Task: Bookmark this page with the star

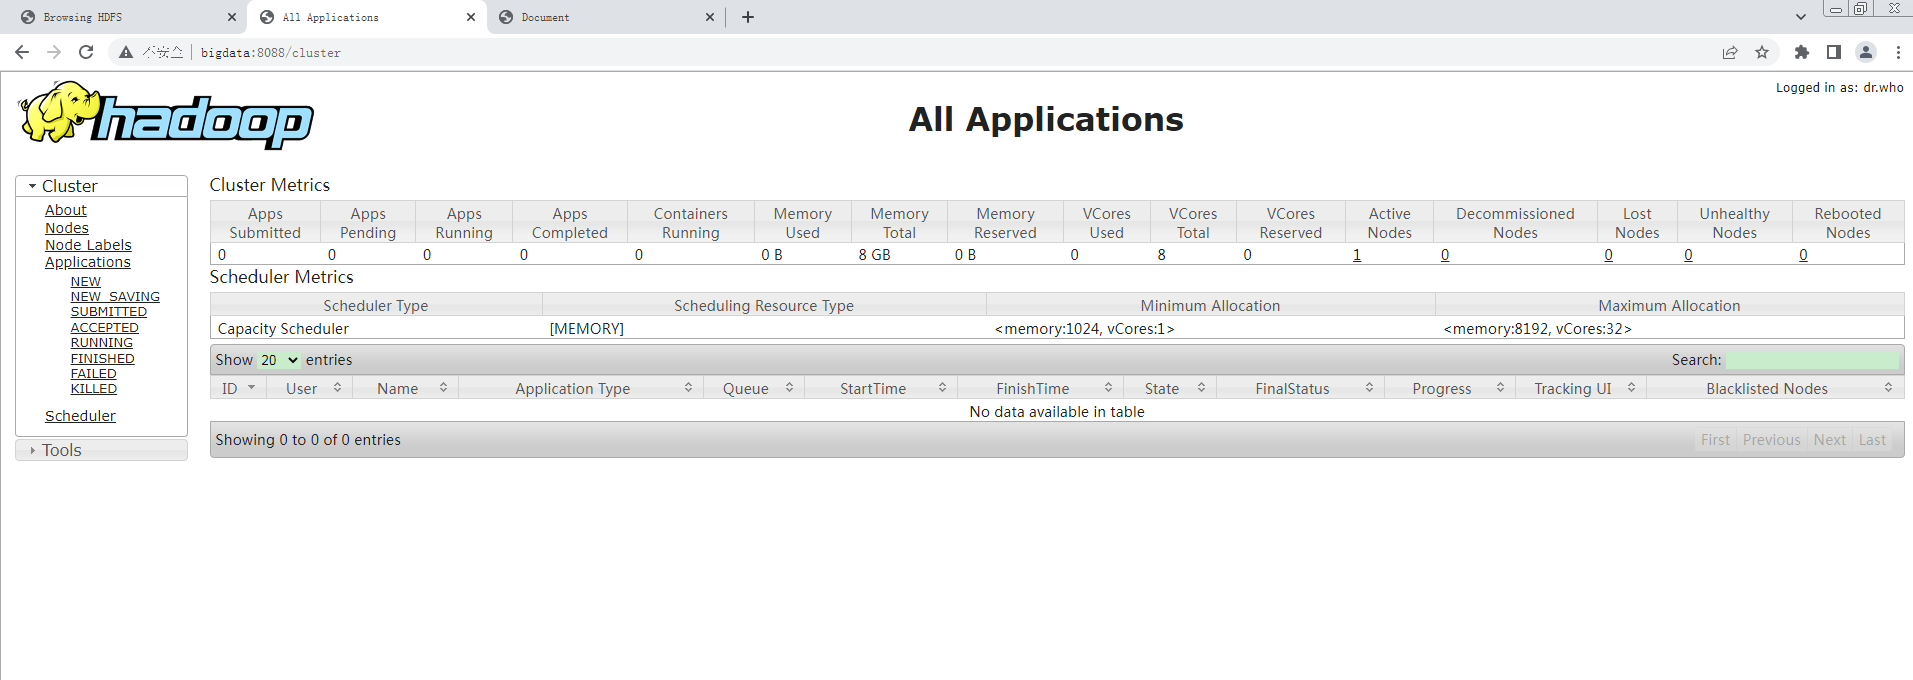Action: click(1762, 52)
